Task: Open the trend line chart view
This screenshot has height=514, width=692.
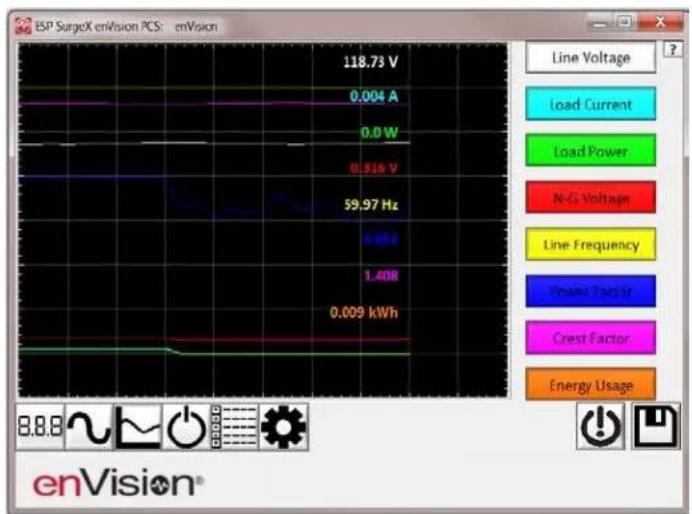Action: tap(138, 427)
